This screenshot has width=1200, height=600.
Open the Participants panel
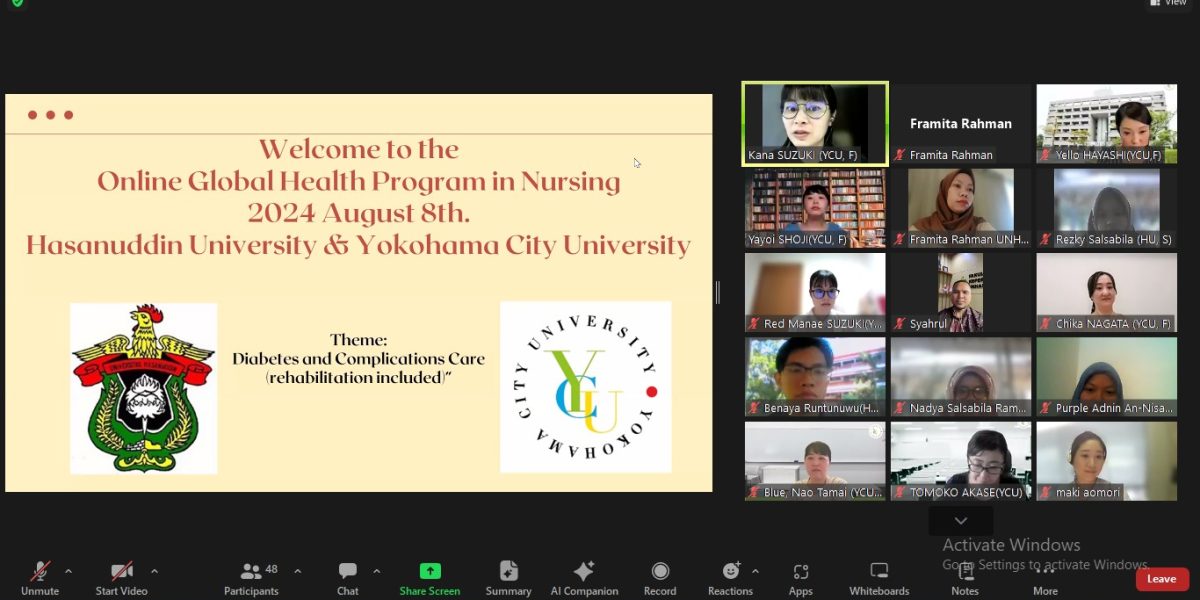[x=251, y=577]
